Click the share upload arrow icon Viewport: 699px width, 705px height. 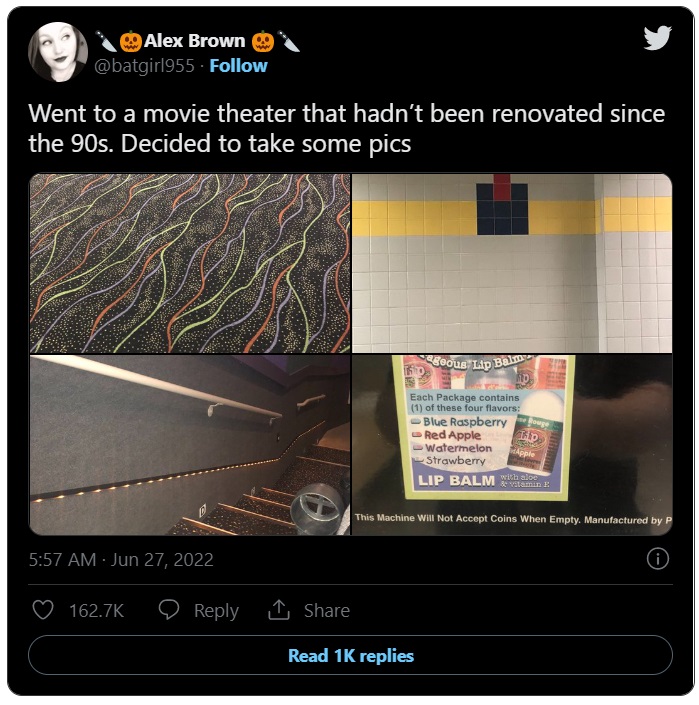coord(279,610)
